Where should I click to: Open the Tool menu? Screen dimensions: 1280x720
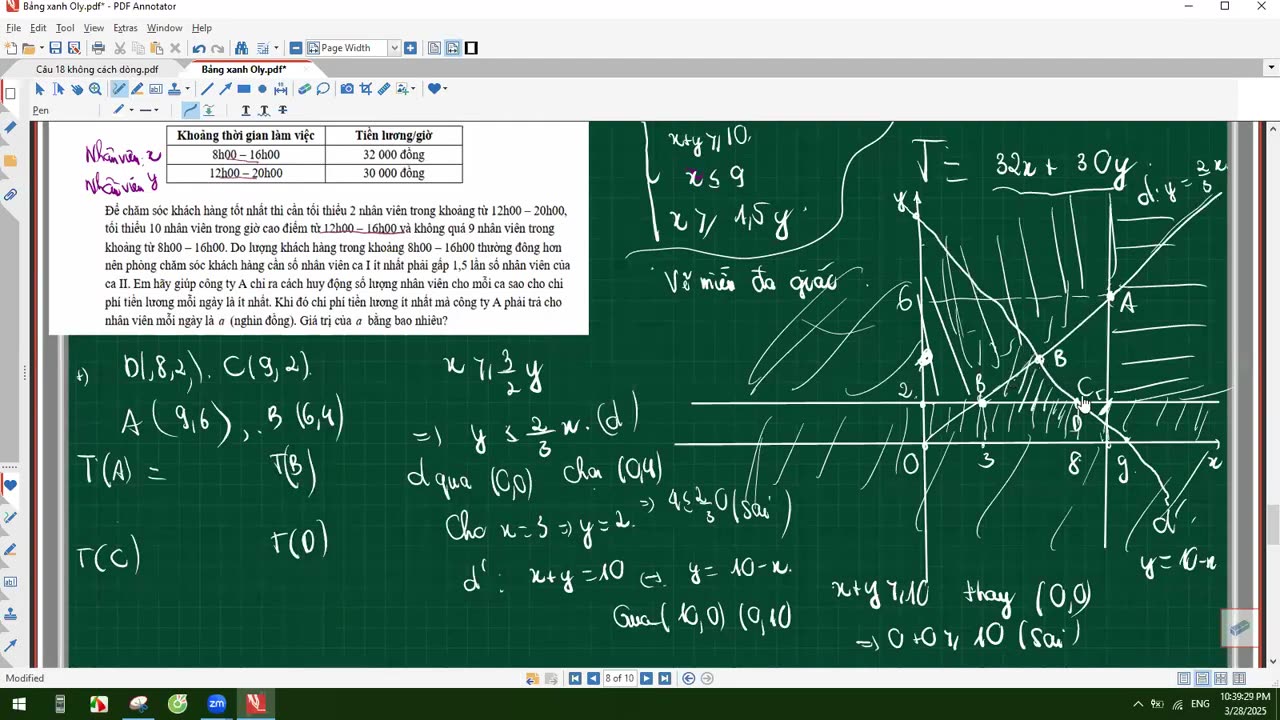pyautogui.click(x=65, y=28)
